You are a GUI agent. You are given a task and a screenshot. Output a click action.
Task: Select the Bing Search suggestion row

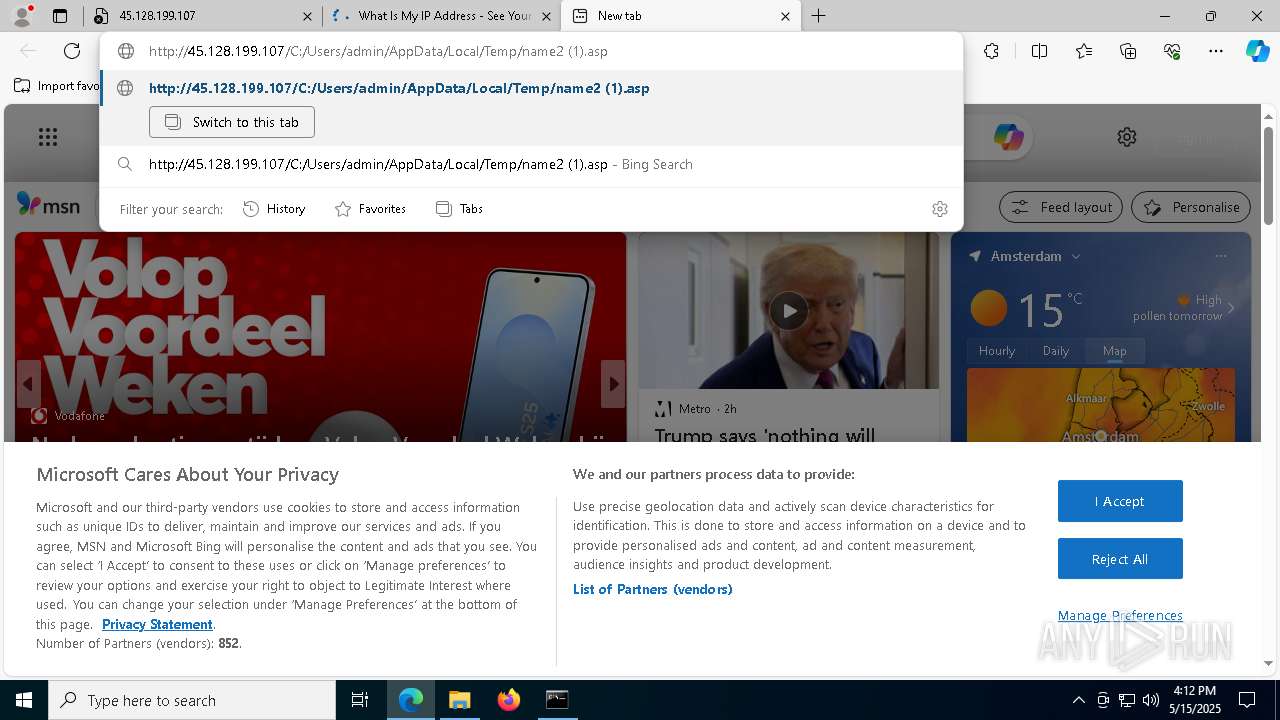[x=531, y=164]
